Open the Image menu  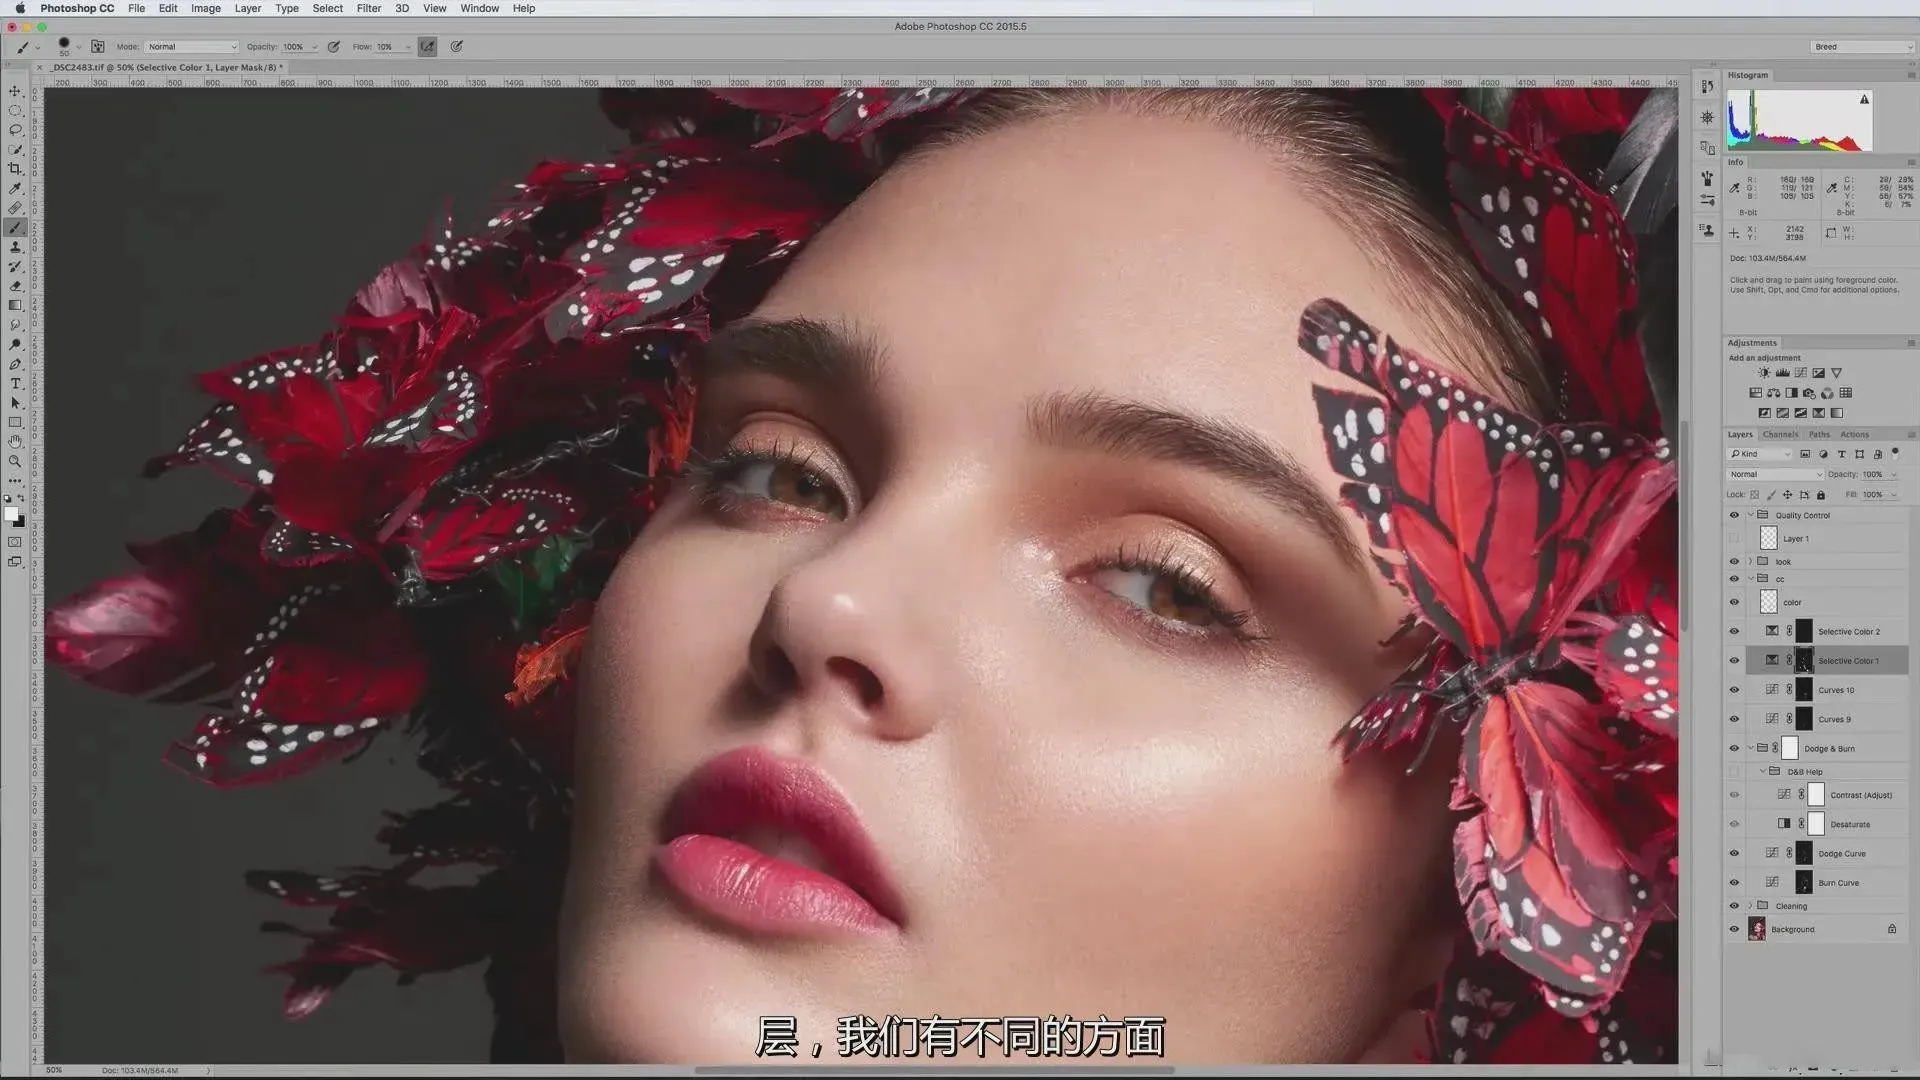pos(206,8)
